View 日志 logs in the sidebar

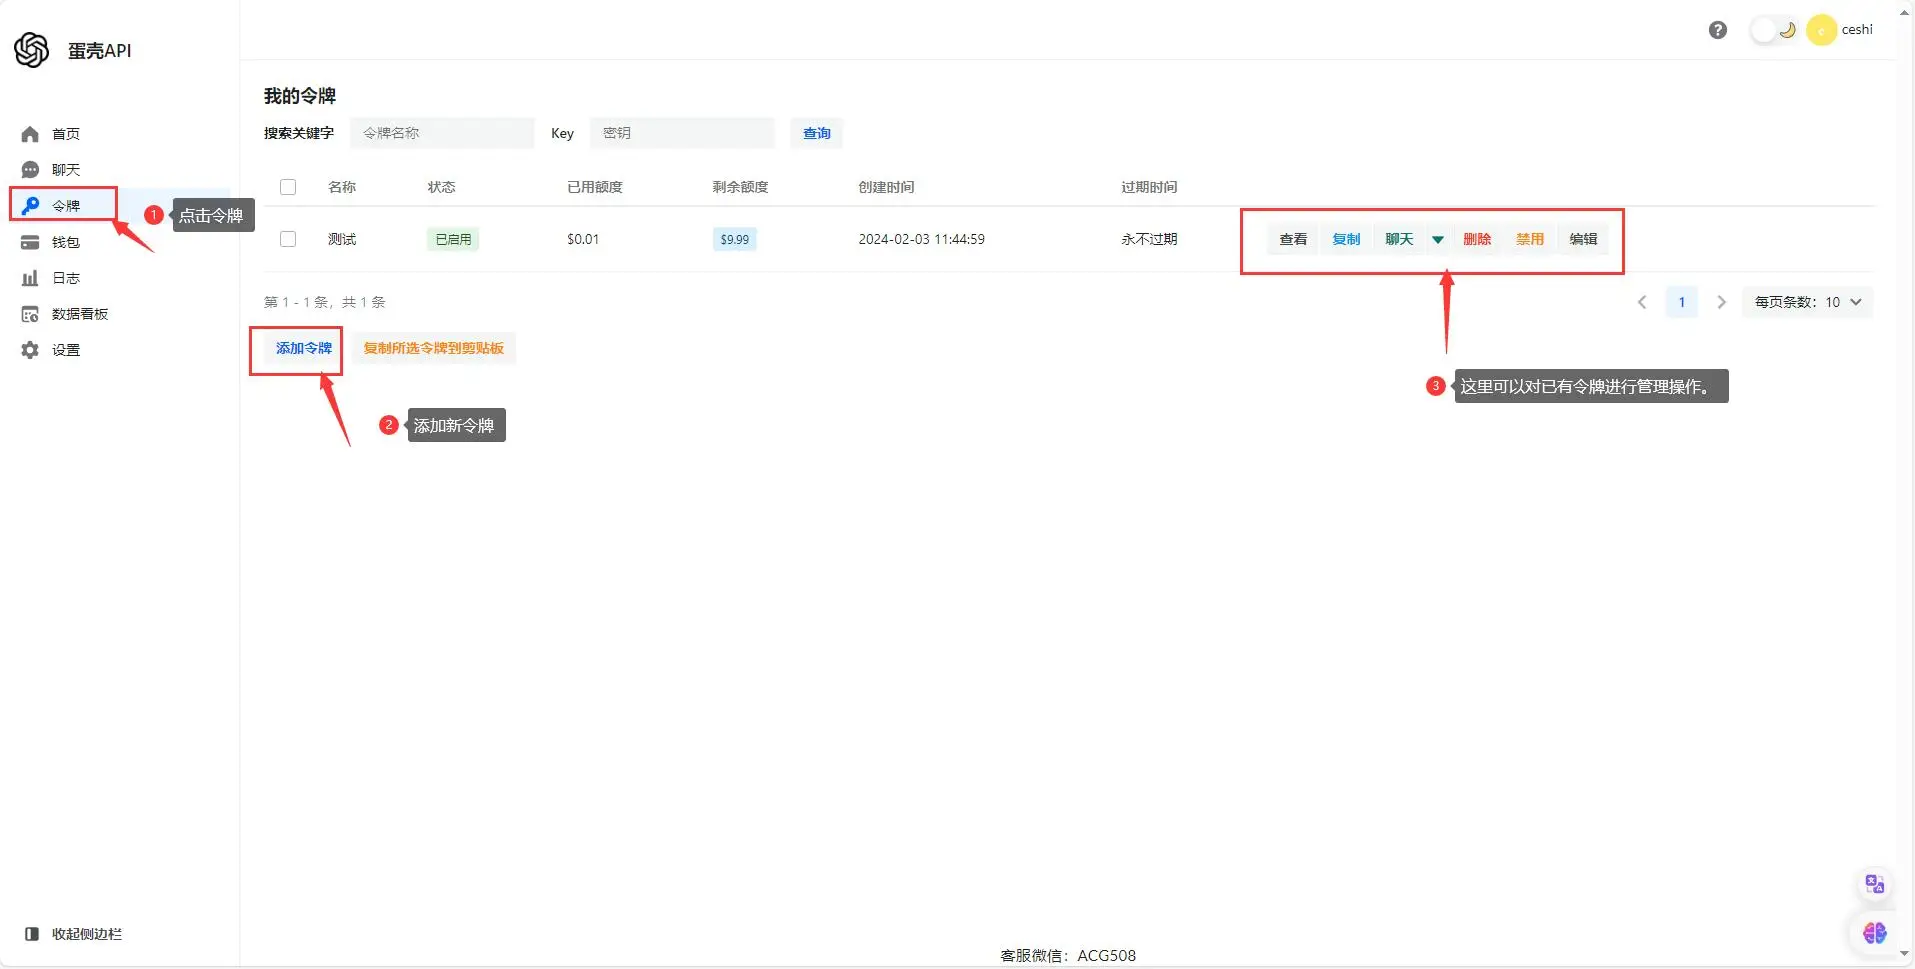pos(64,277)
